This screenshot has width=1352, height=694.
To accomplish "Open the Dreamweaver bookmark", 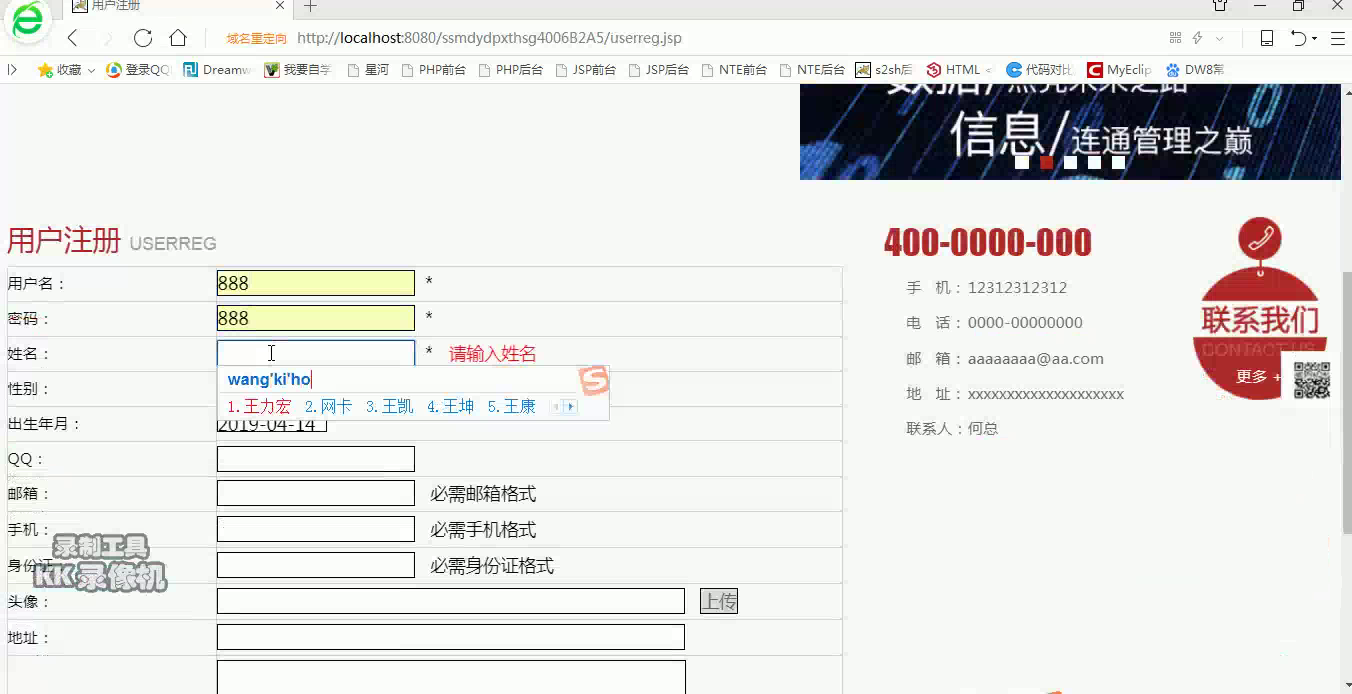I will [x=217, y=70].
